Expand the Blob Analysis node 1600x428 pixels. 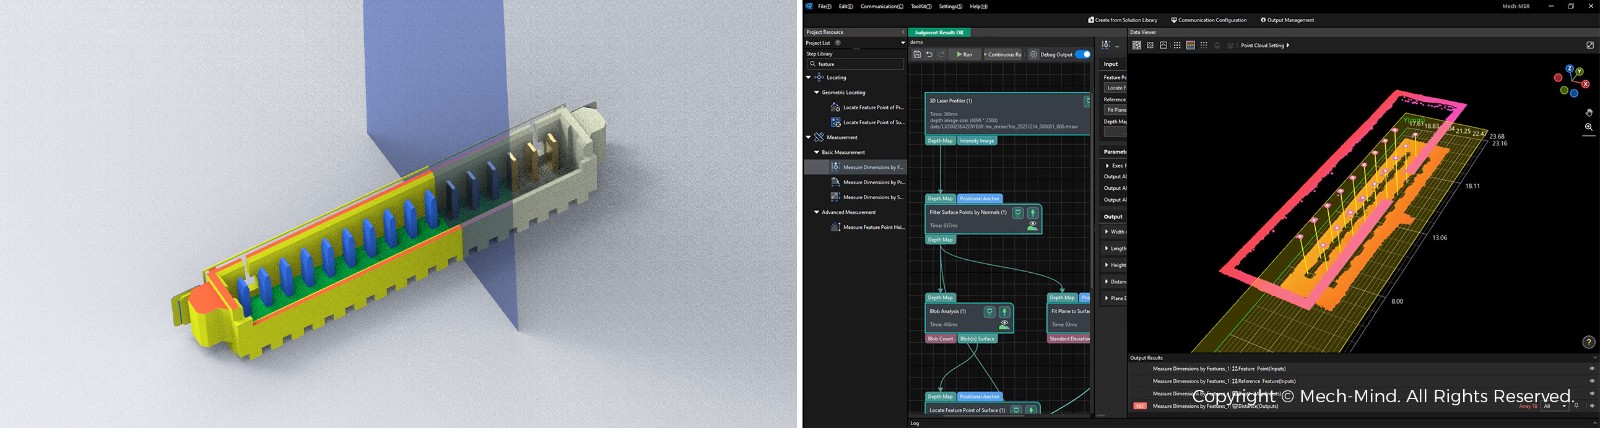(989, 311)
